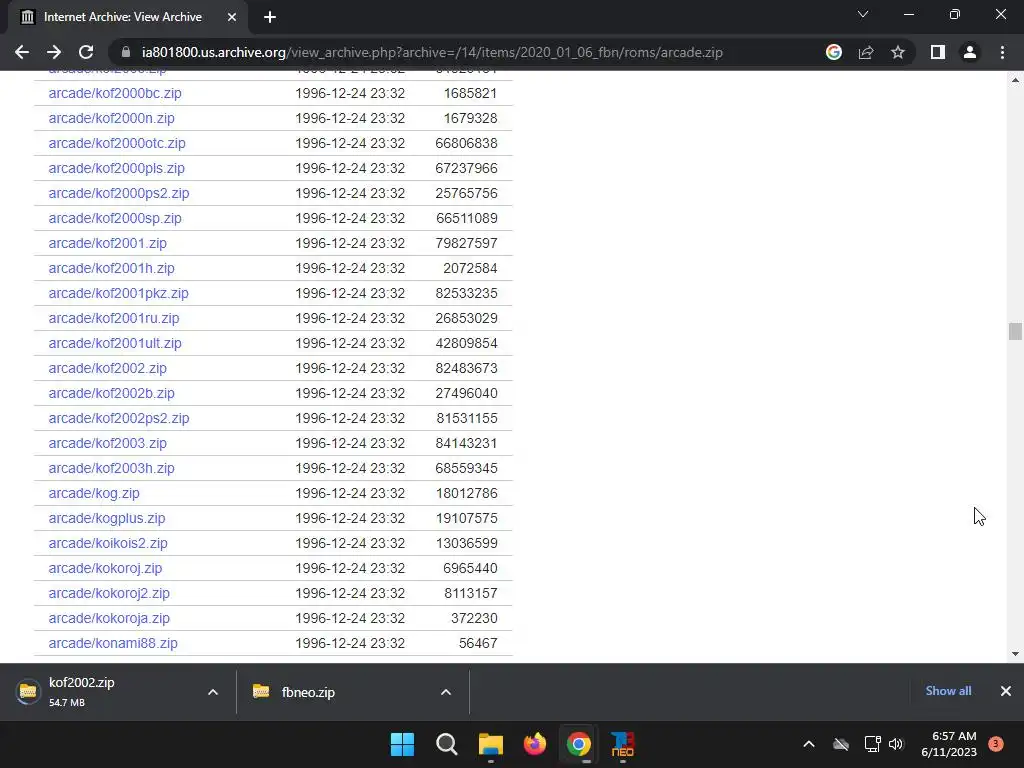
Task: Download arcade/kof2000pls.zip
Action: click(x=116, y=168)
